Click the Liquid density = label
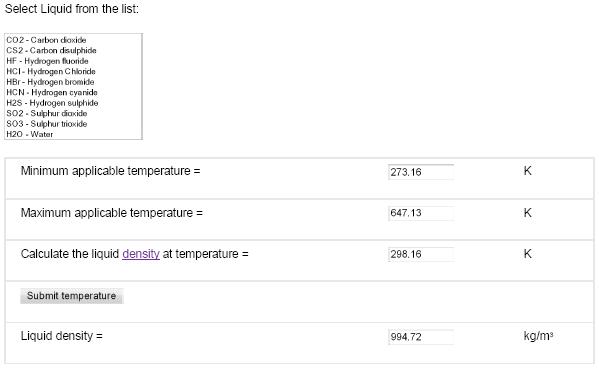This screenshot has width=599, height=368. tap(62, 336)
